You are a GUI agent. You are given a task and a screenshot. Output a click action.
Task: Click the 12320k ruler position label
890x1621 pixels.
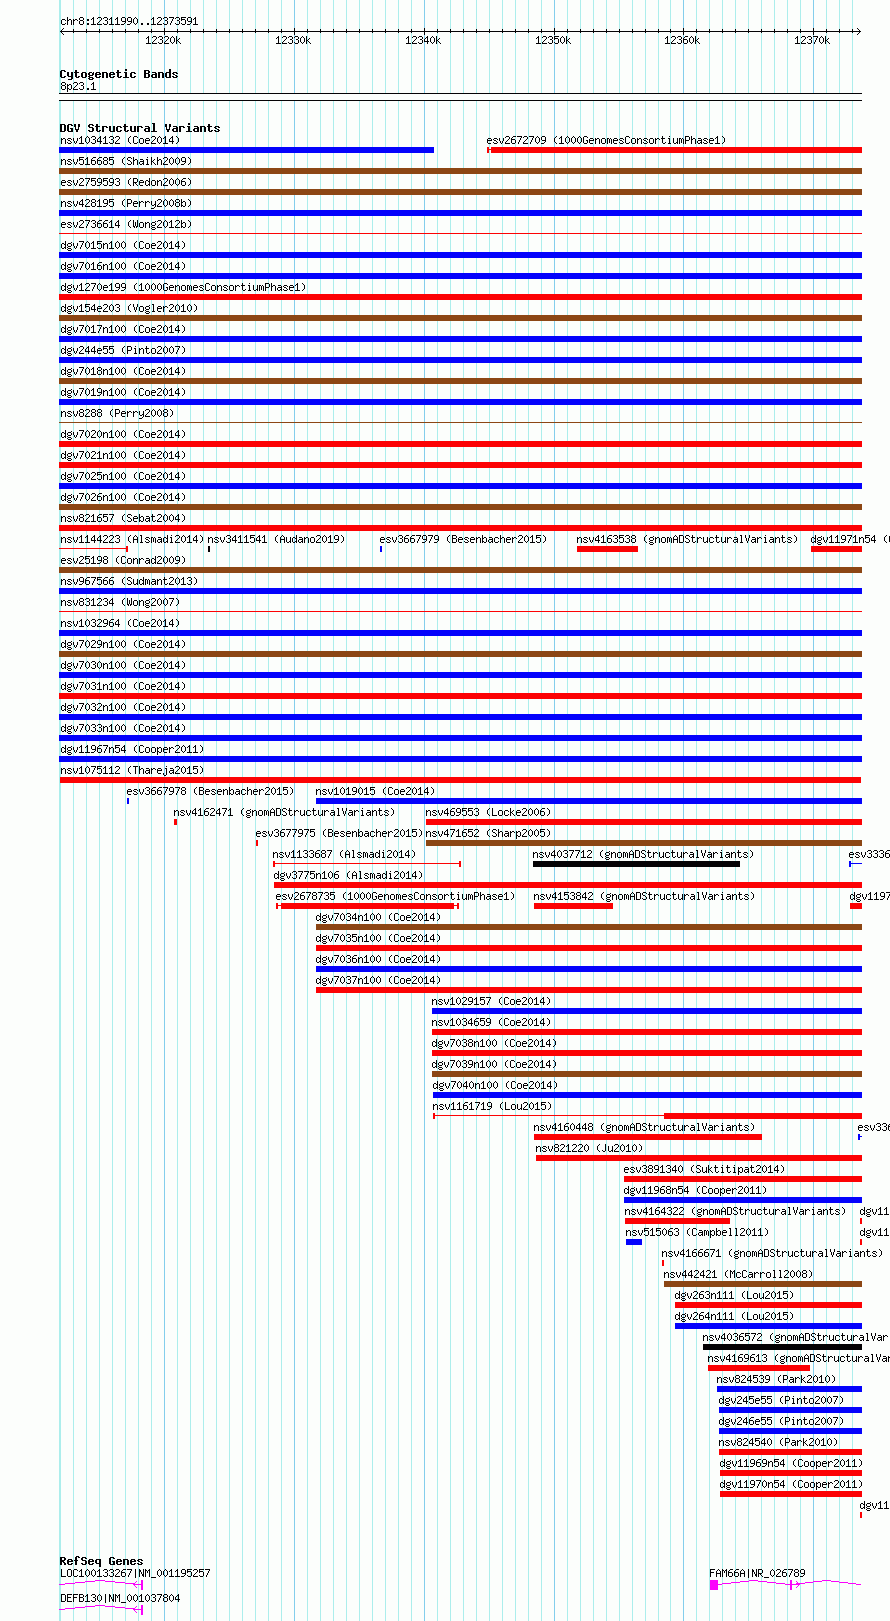(x=163, y=40)
